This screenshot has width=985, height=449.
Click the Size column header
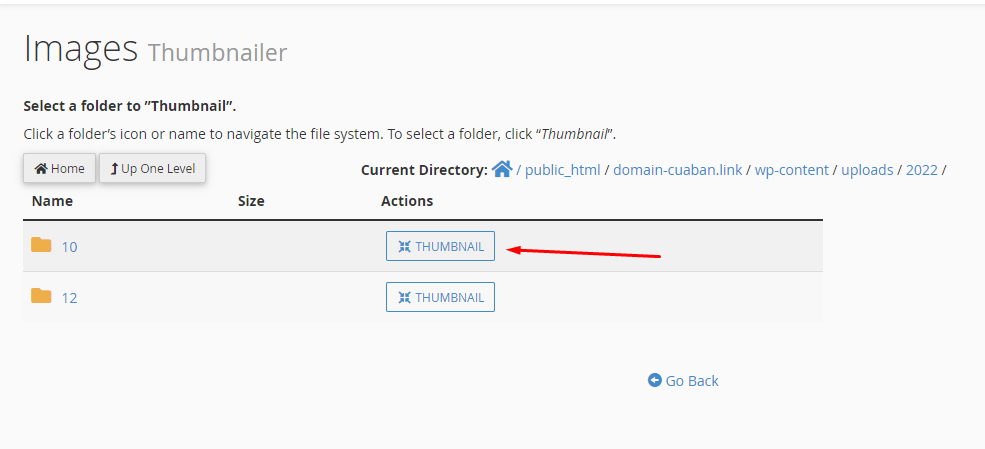[251, 201]
